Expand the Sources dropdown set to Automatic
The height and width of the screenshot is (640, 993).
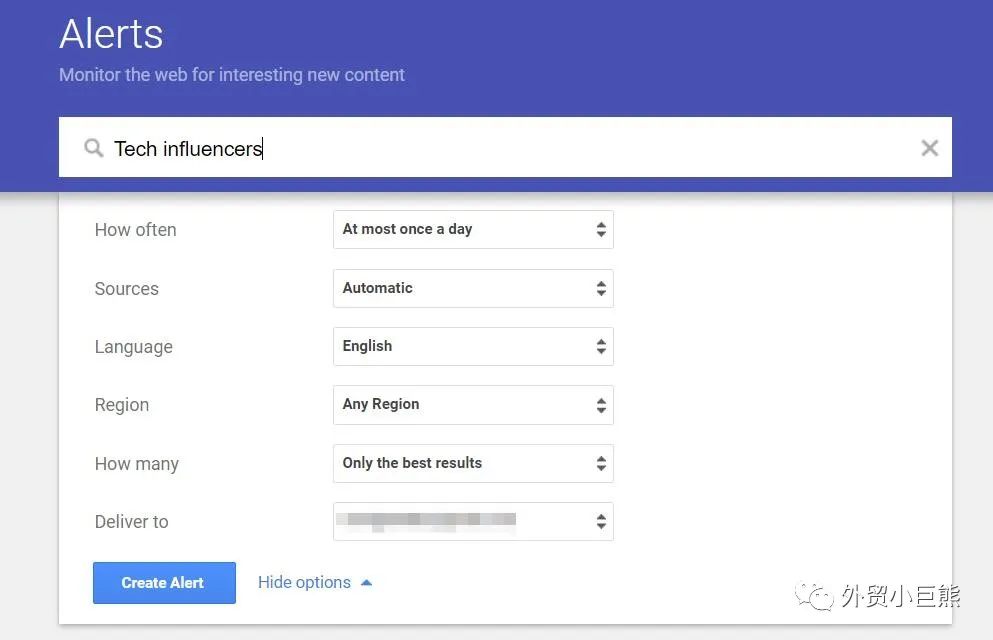click(472, 288)
